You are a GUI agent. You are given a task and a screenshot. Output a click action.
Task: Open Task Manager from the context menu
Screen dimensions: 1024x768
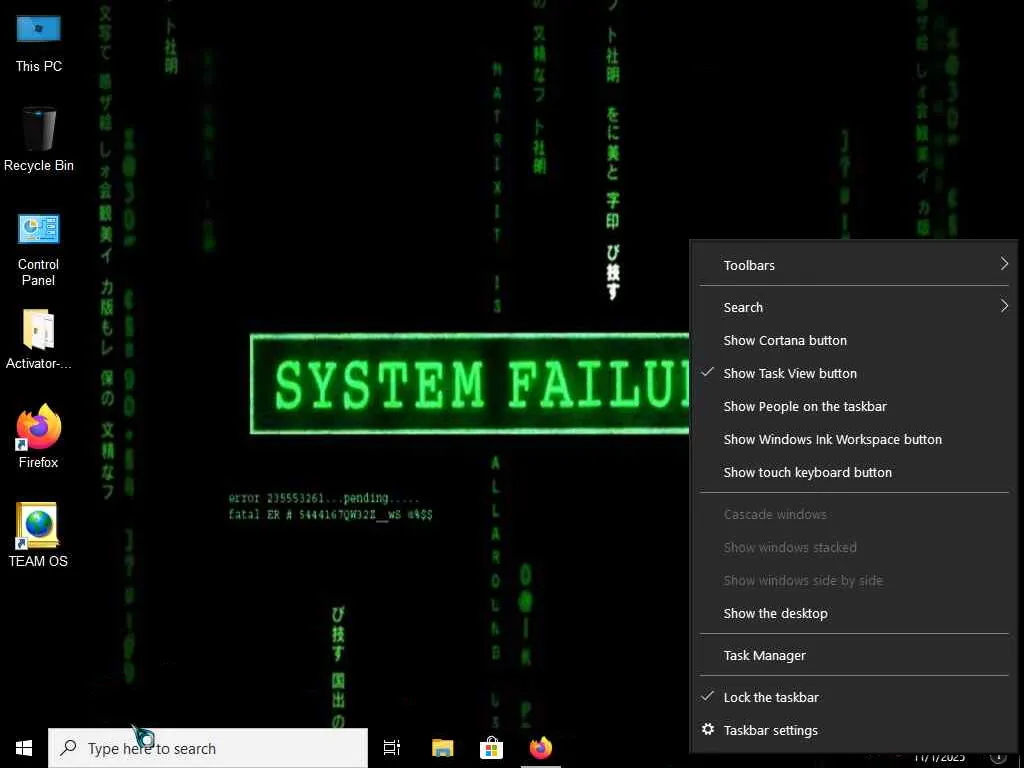click(854, 655)
